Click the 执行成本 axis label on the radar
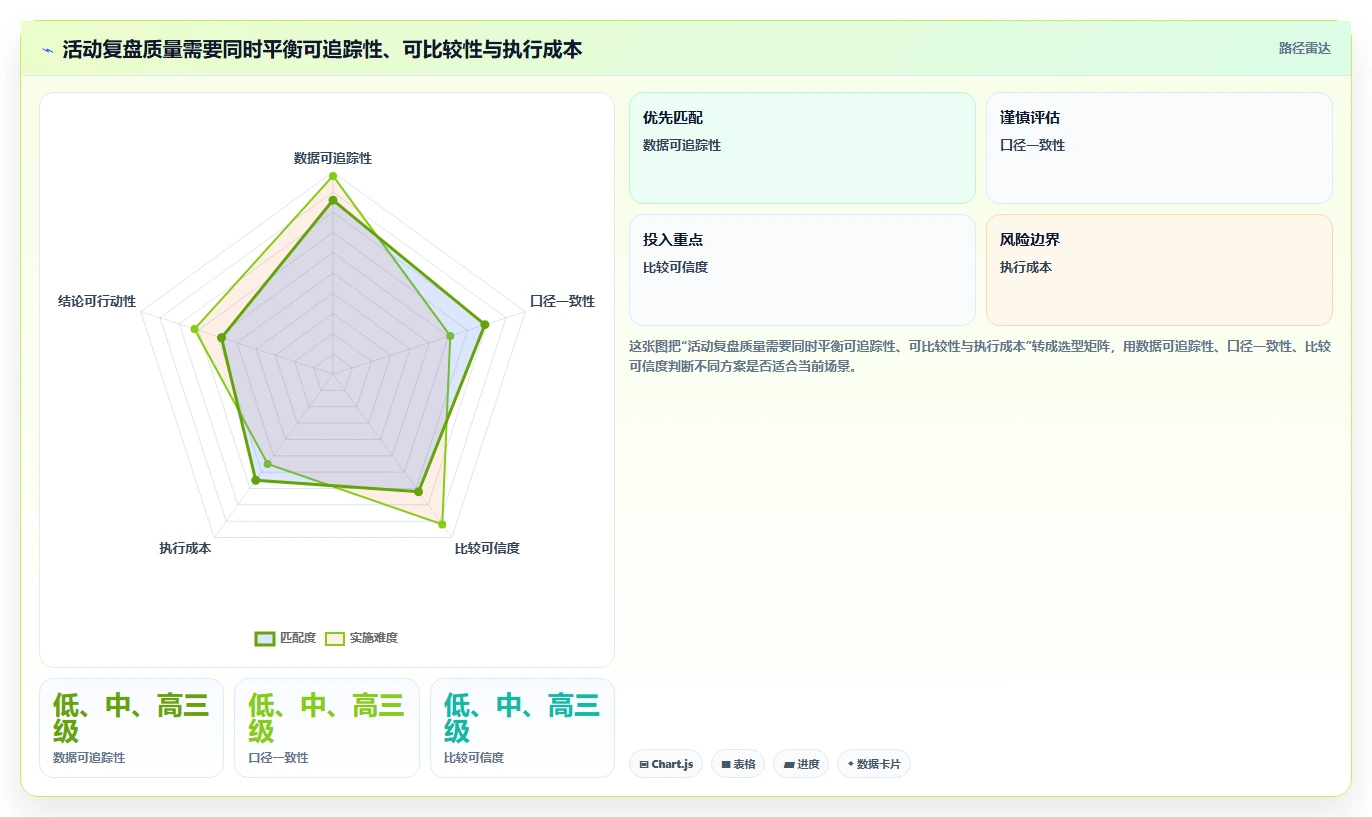The image size is (1372, 817). (x=185, y=548)
